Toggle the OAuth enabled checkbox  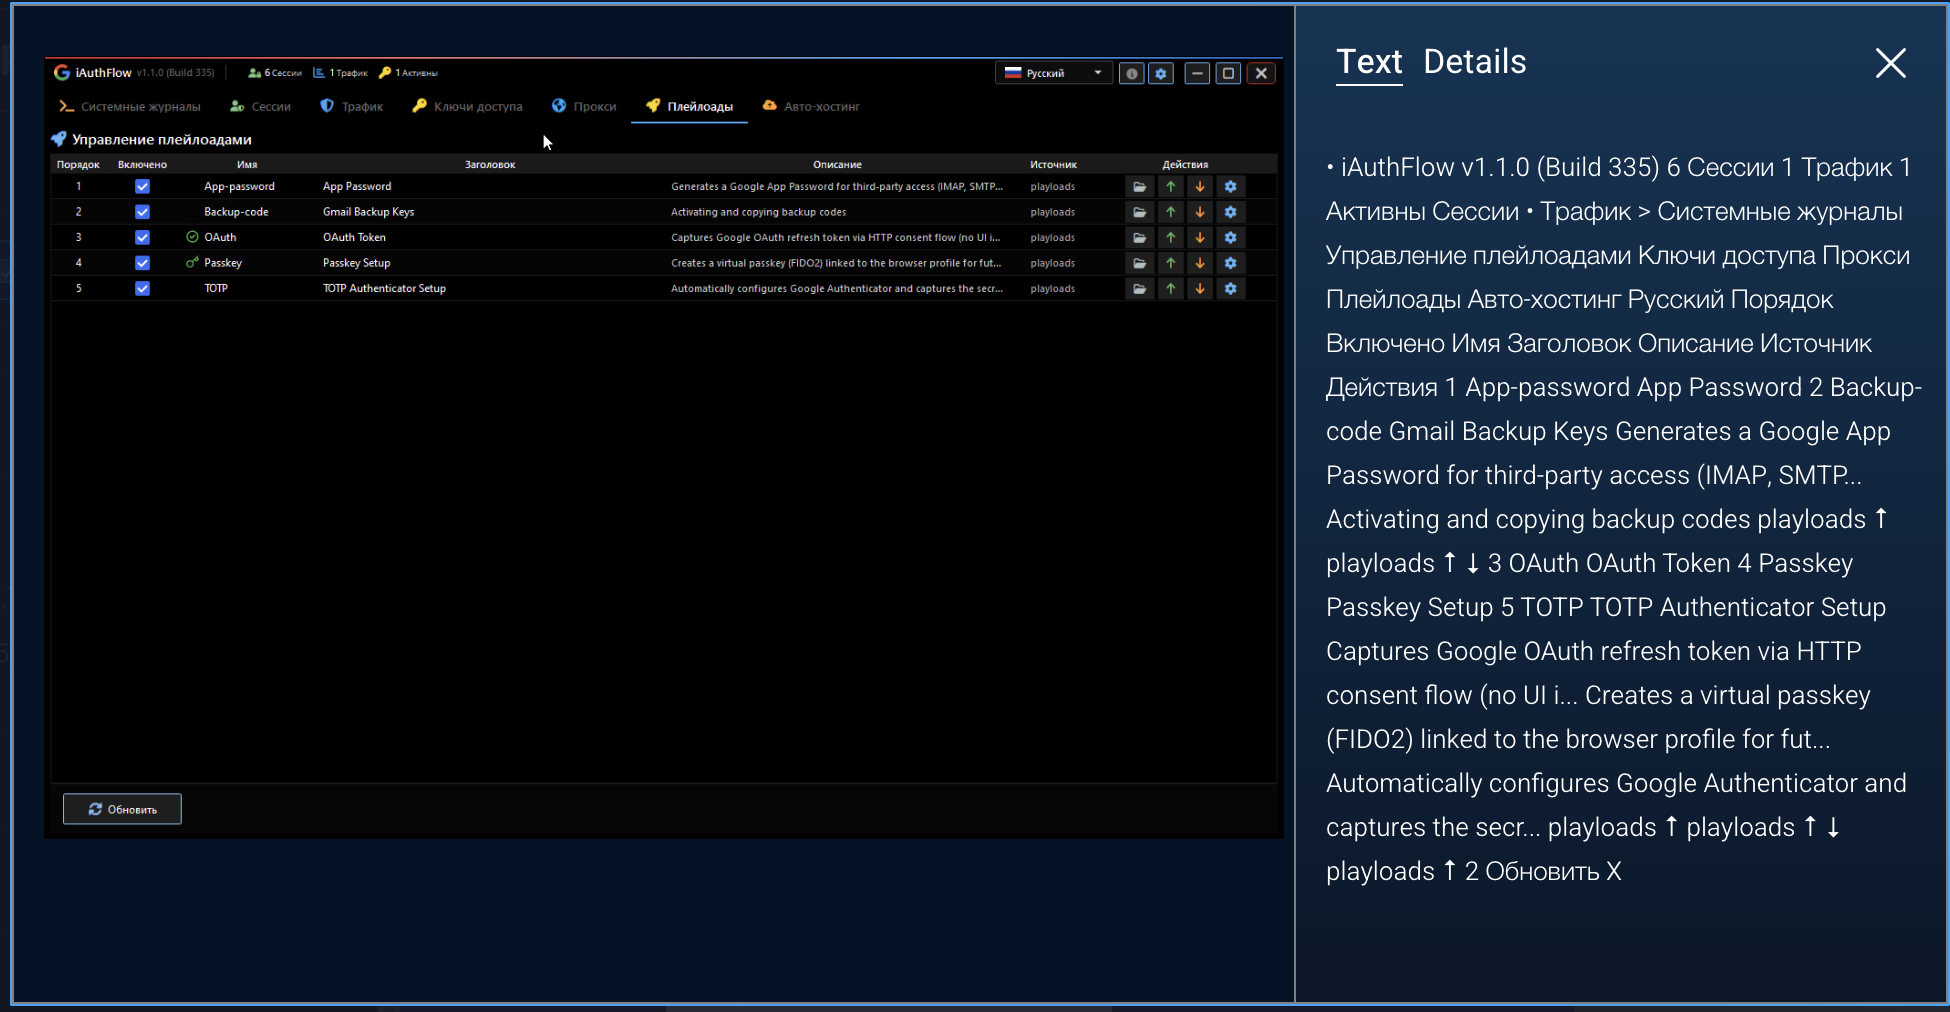coord(142,238)
